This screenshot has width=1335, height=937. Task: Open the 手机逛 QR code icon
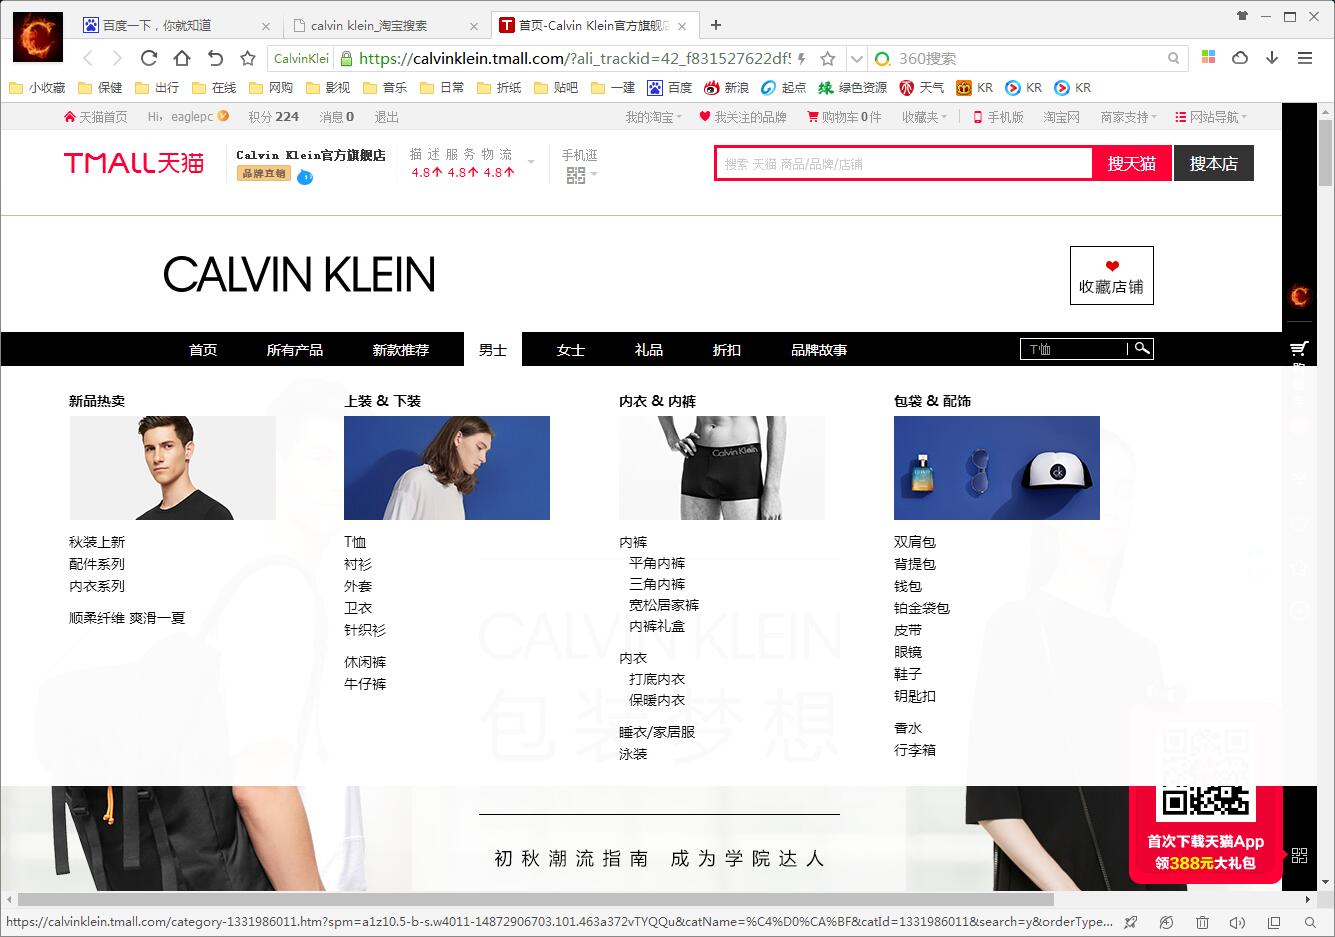click(575, 175)
